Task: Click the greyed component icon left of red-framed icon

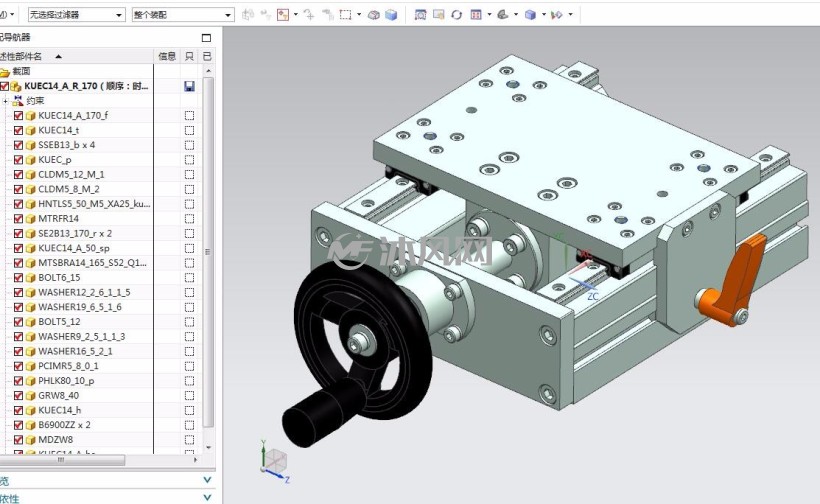Action: [266, 15]
